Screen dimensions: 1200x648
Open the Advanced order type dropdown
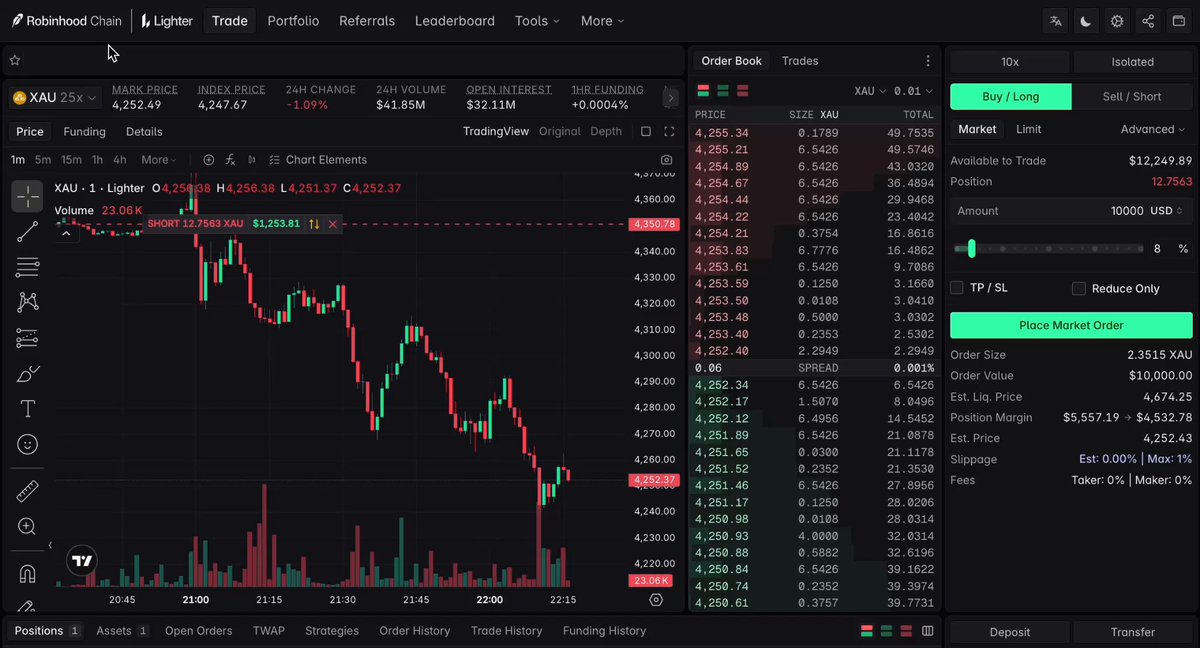point(1153,129)
